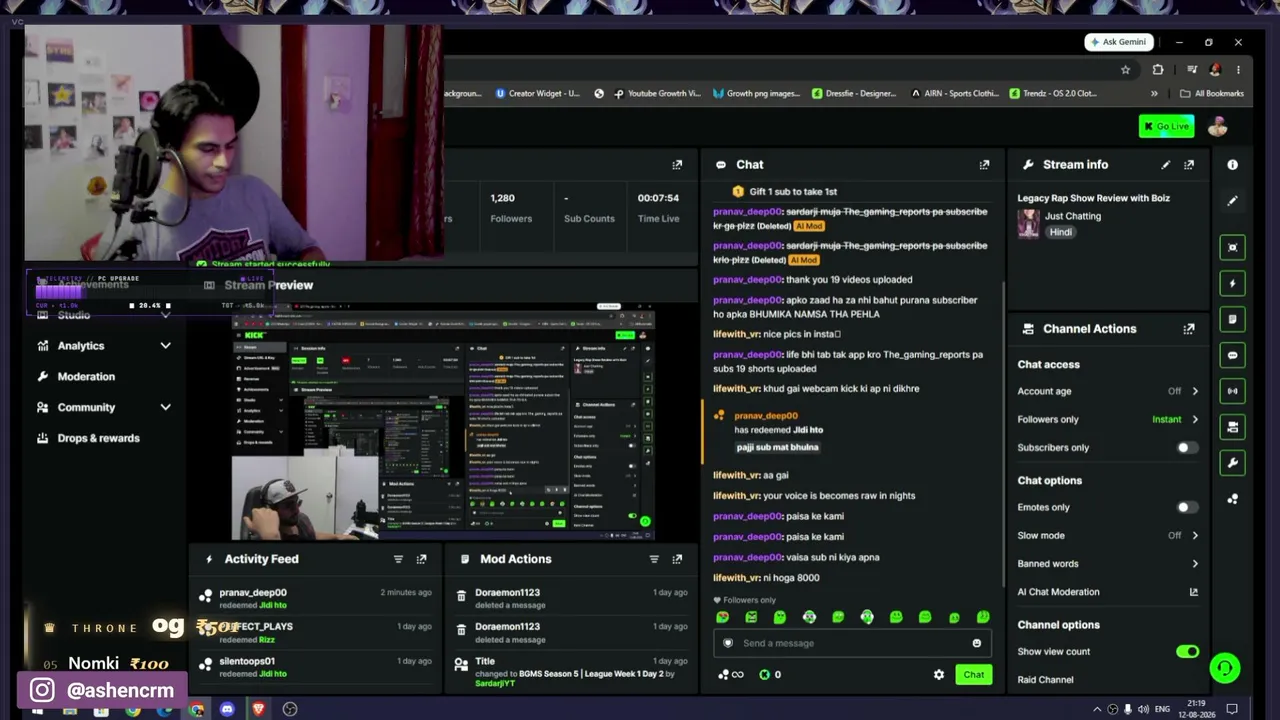Toggle the Mod Actions note widget in sidebar
Image resolution: width=1280 pixels, height=720 pixels.
point(1232,319)
